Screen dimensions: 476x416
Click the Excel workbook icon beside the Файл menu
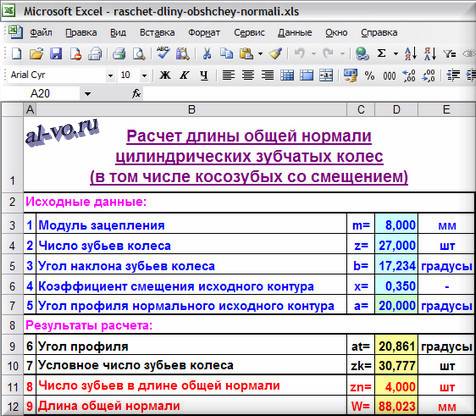pos(15,32)
